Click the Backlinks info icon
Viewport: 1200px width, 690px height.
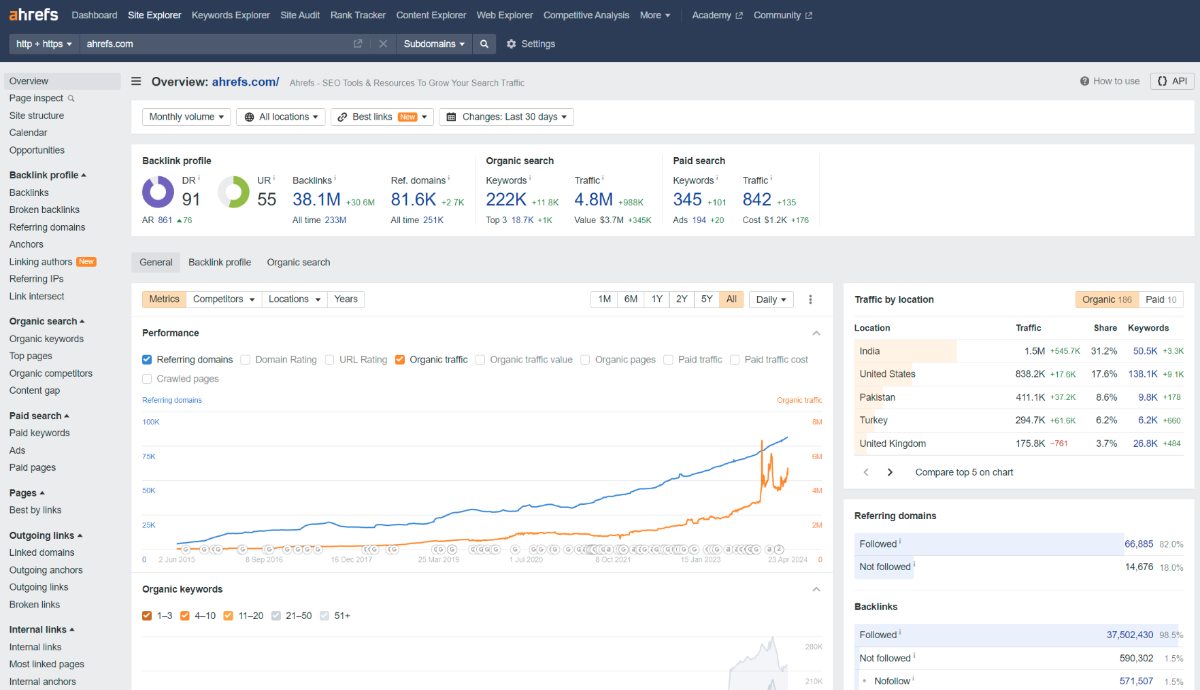[336, 178]
